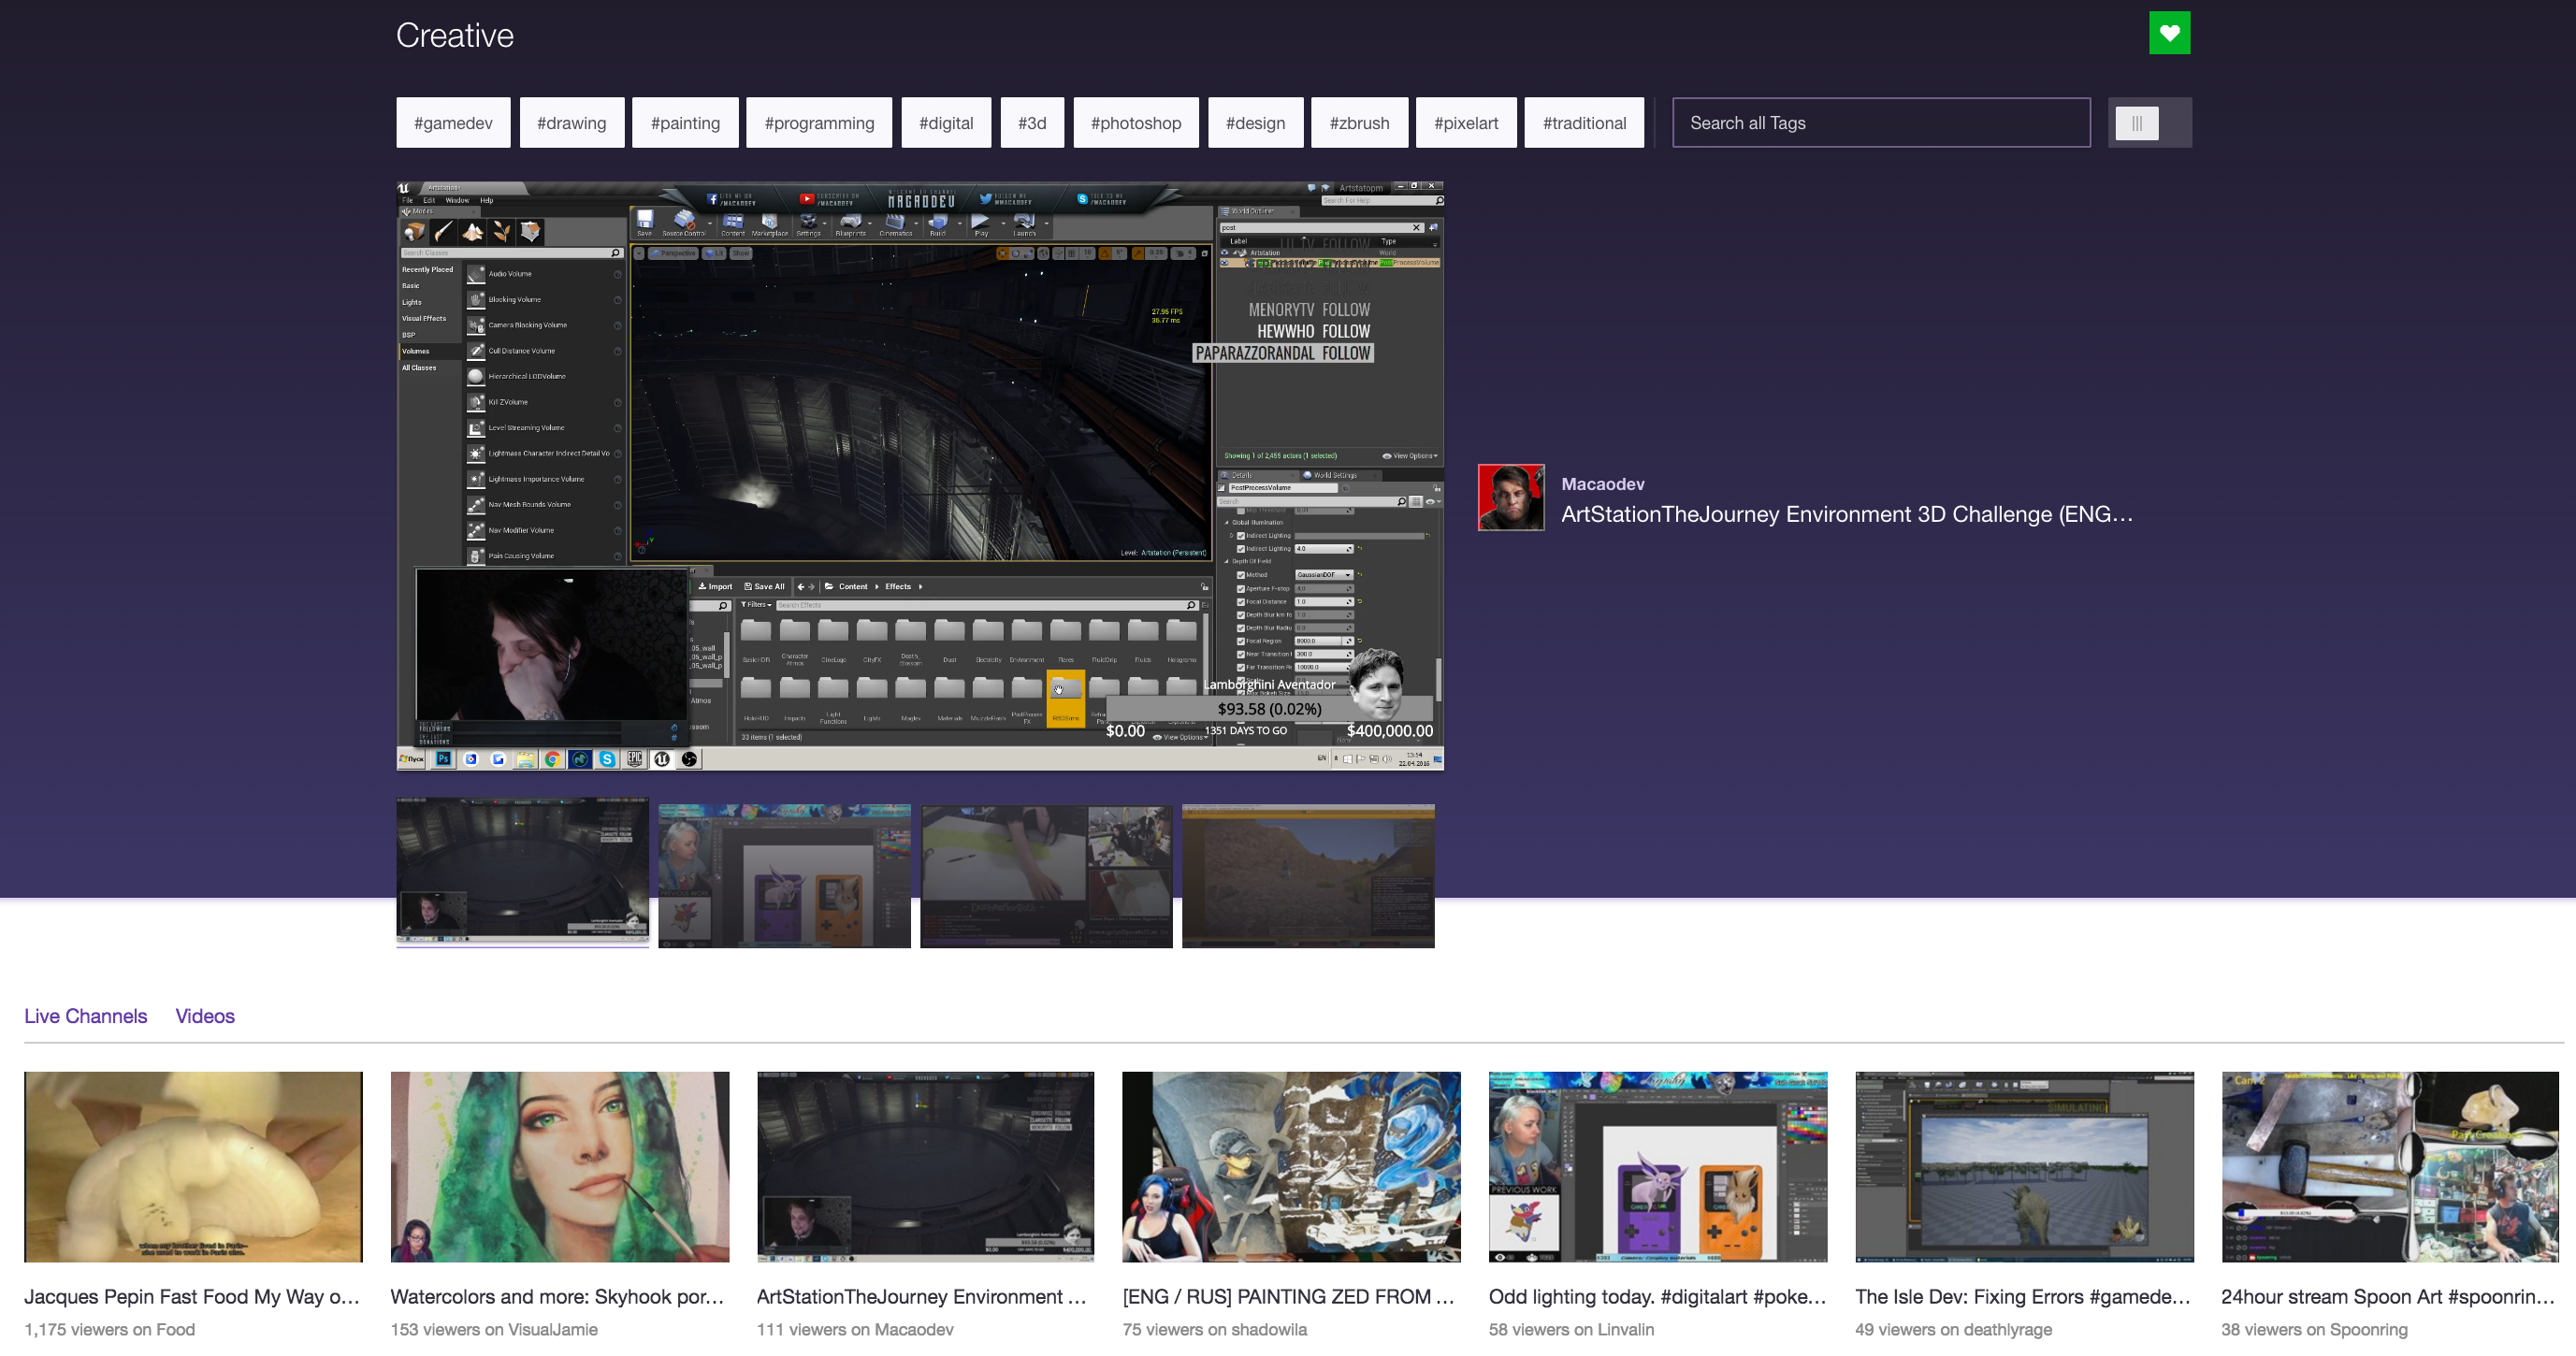
Task: Click the #gamedev tag button
Action: (x=453, y=122)
